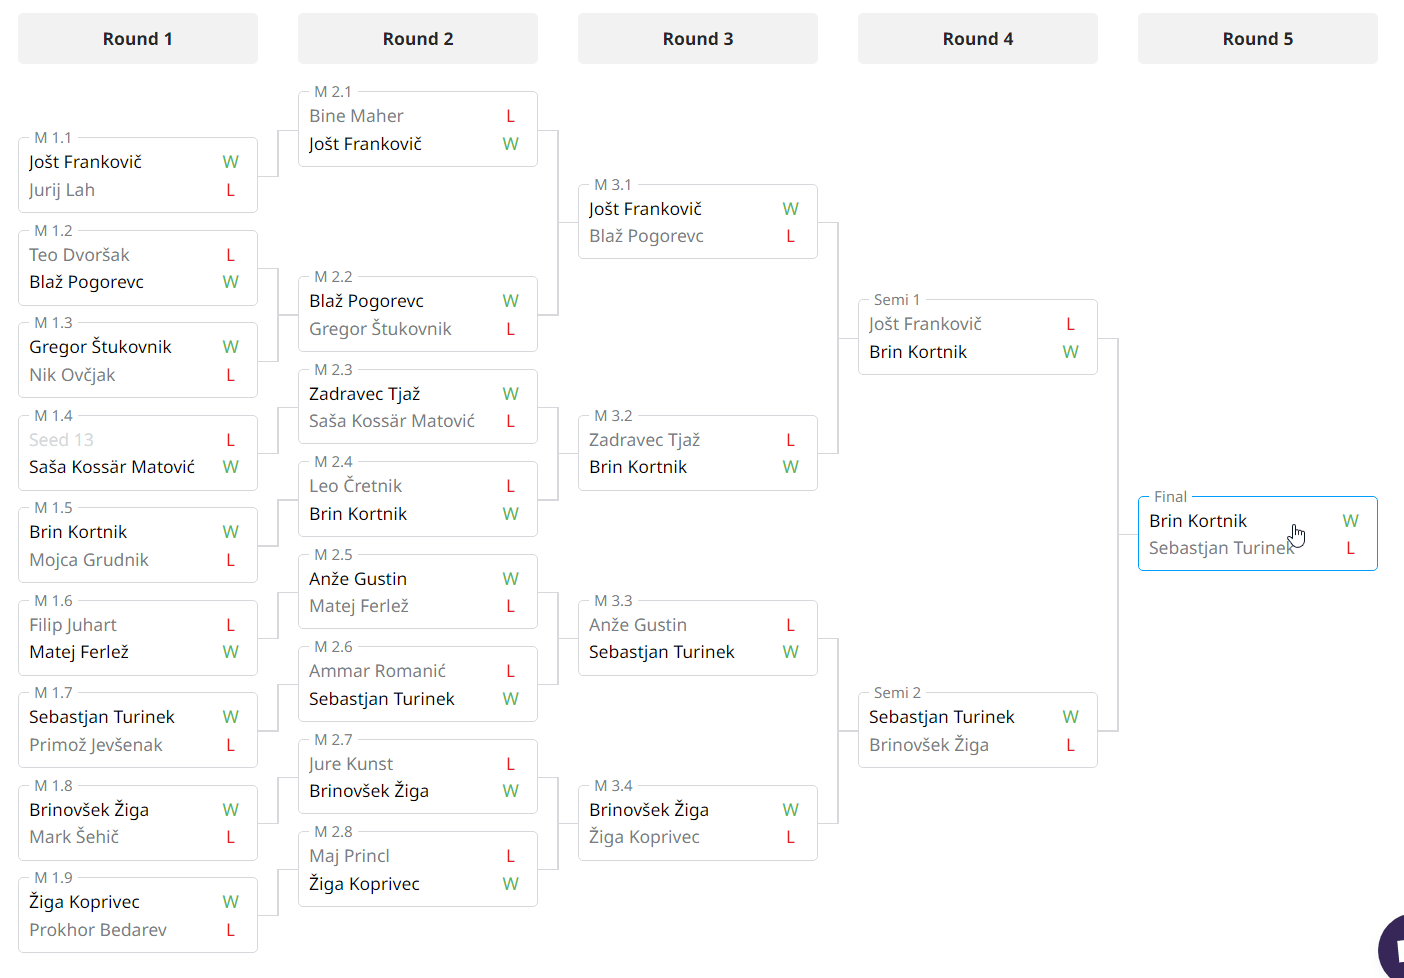Select Brin Kortnik in match M 1.5
1404x978 pixels.
(78, 532)
